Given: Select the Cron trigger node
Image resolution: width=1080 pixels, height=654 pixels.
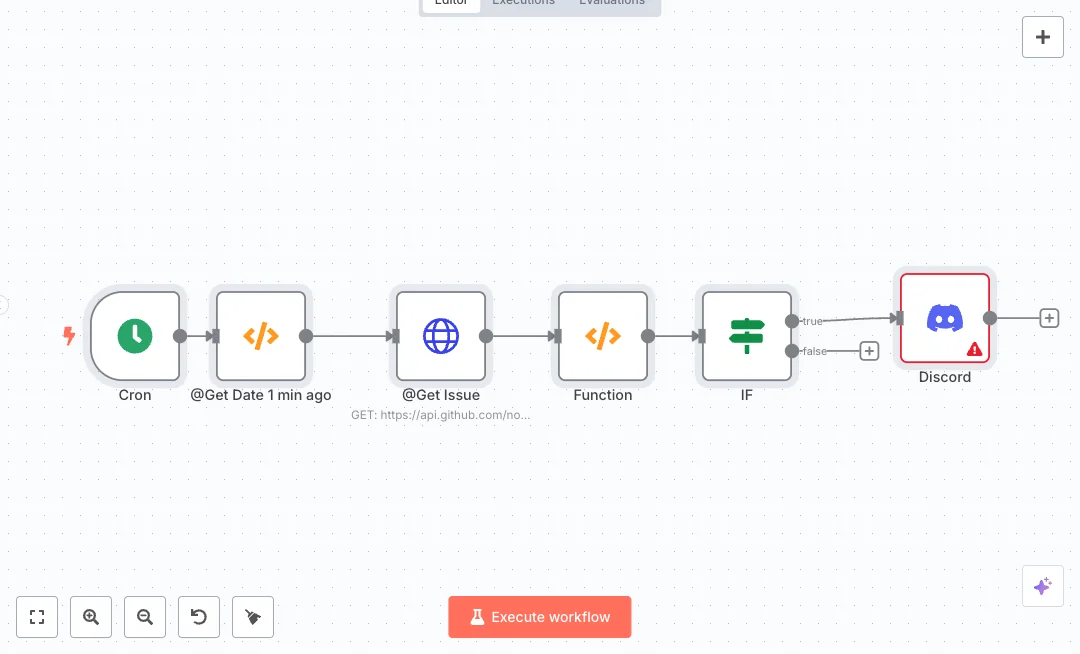Looking at the screenshot, I should click(x=135, y=336).
